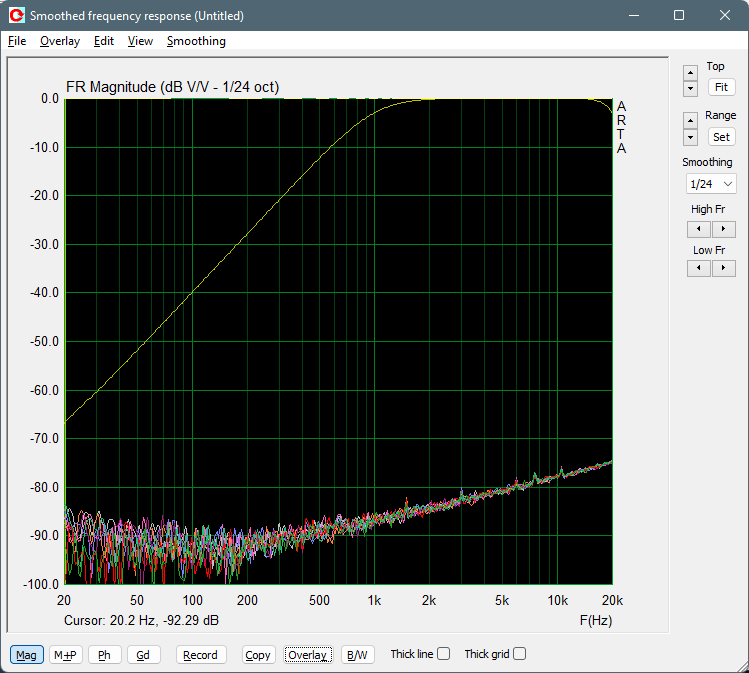Screen dimensions: 749x673
Task: Switch to Gd group delay view
Action: (x=143, y=655)
